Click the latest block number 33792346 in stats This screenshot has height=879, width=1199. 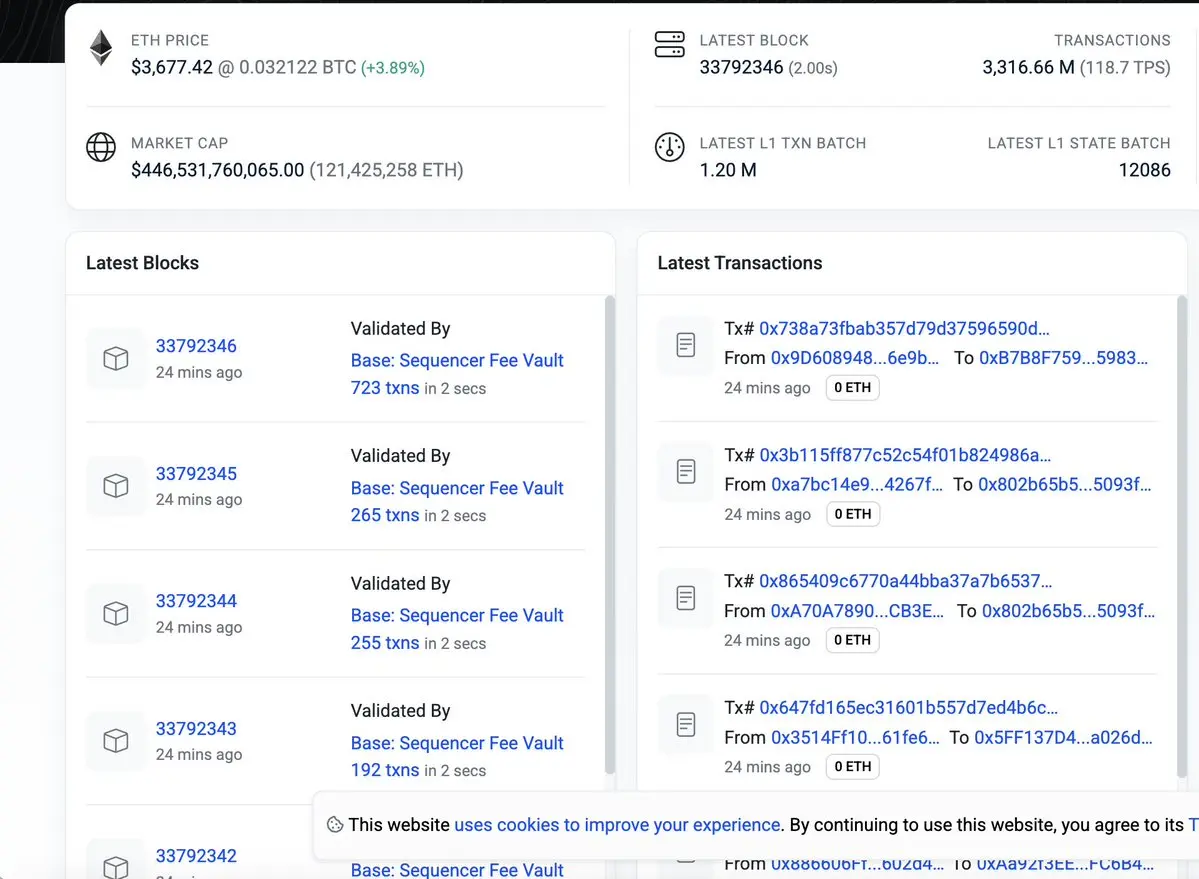(x=741, y=67)
